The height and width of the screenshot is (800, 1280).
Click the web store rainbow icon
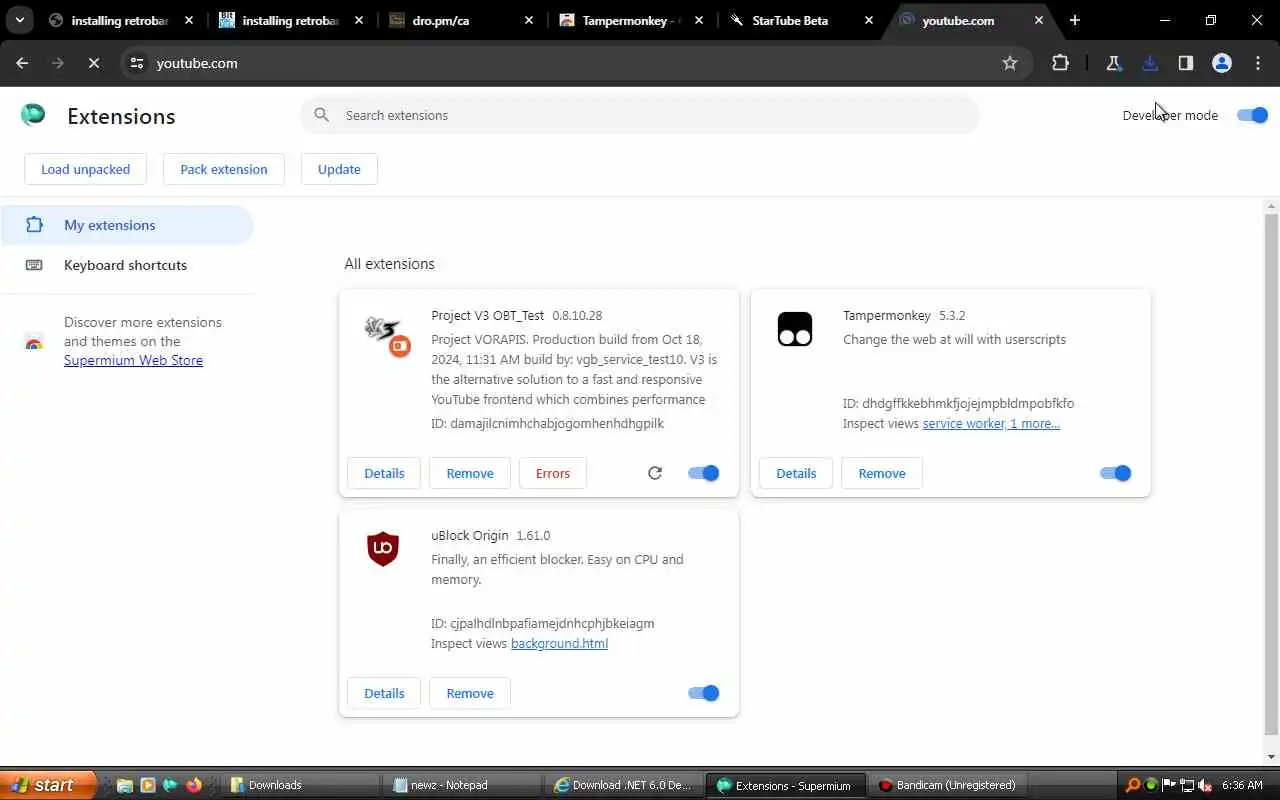pyautogui.click(x=33, y=342)
